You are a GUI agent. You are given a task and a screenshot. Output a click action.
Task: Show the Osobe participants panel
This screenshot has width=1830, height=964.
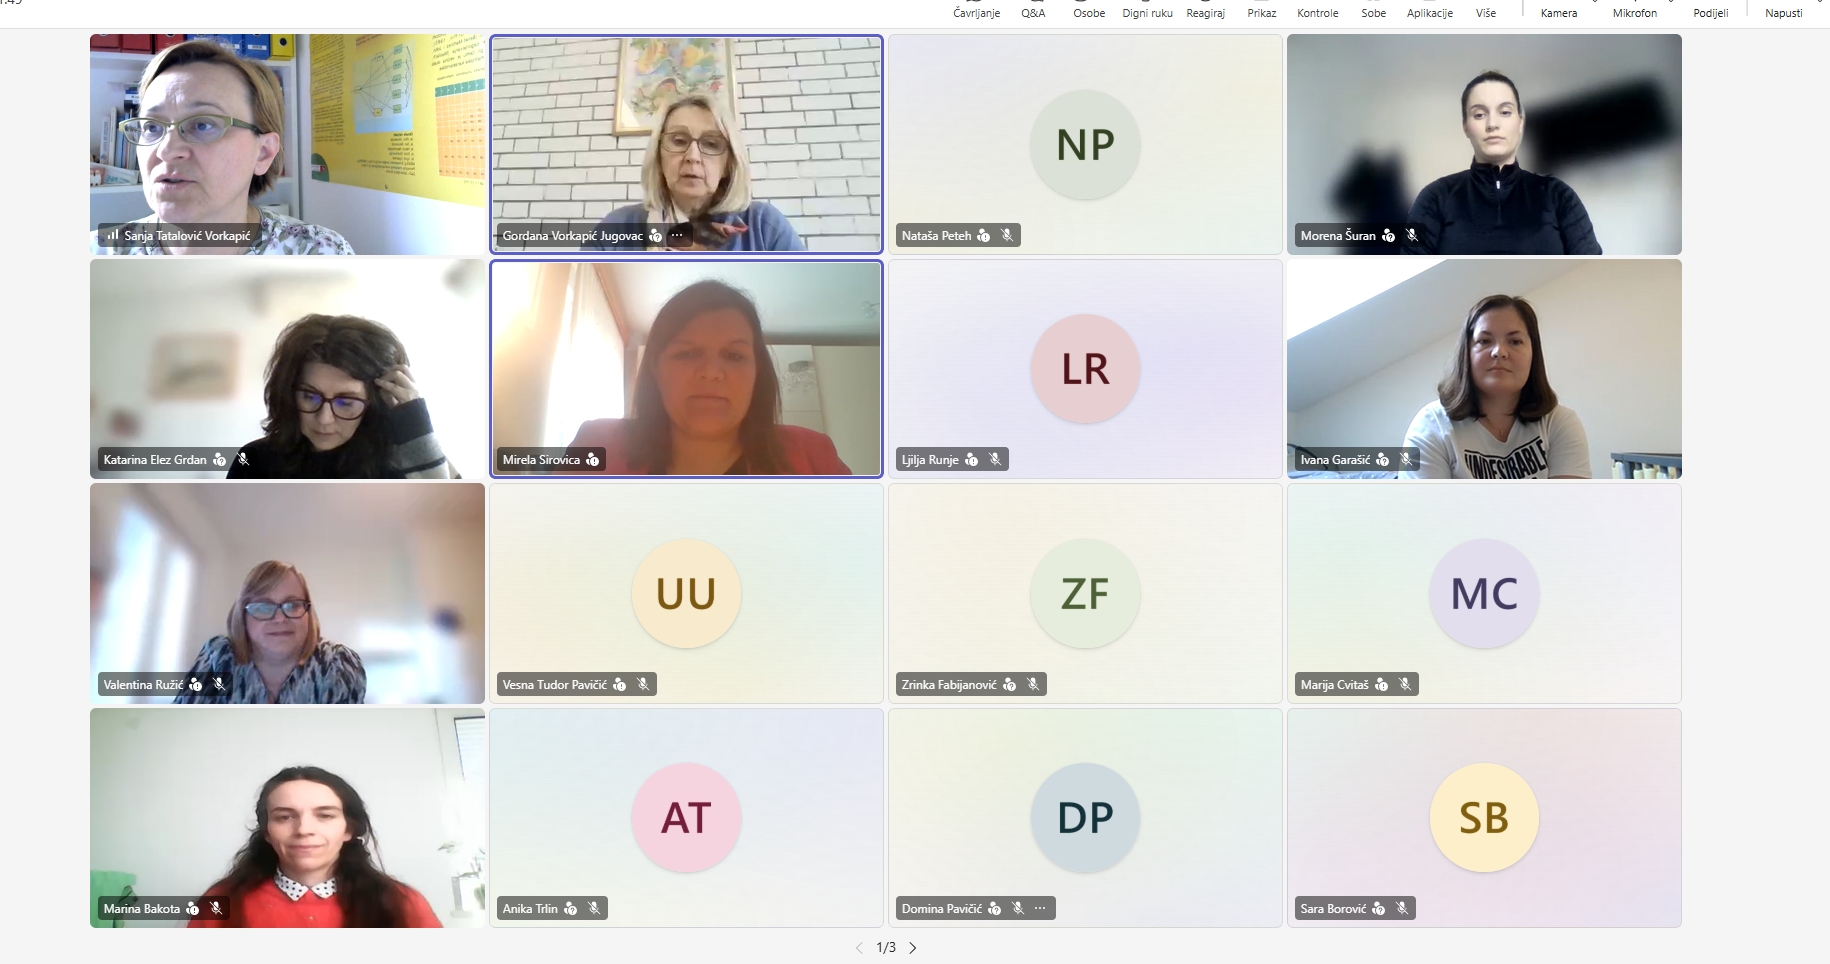pos(1089,10)
